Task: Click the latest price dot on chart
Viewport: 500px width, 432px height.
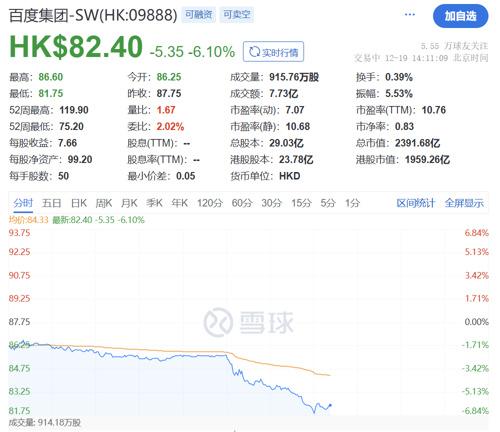Action: (330, 405)
